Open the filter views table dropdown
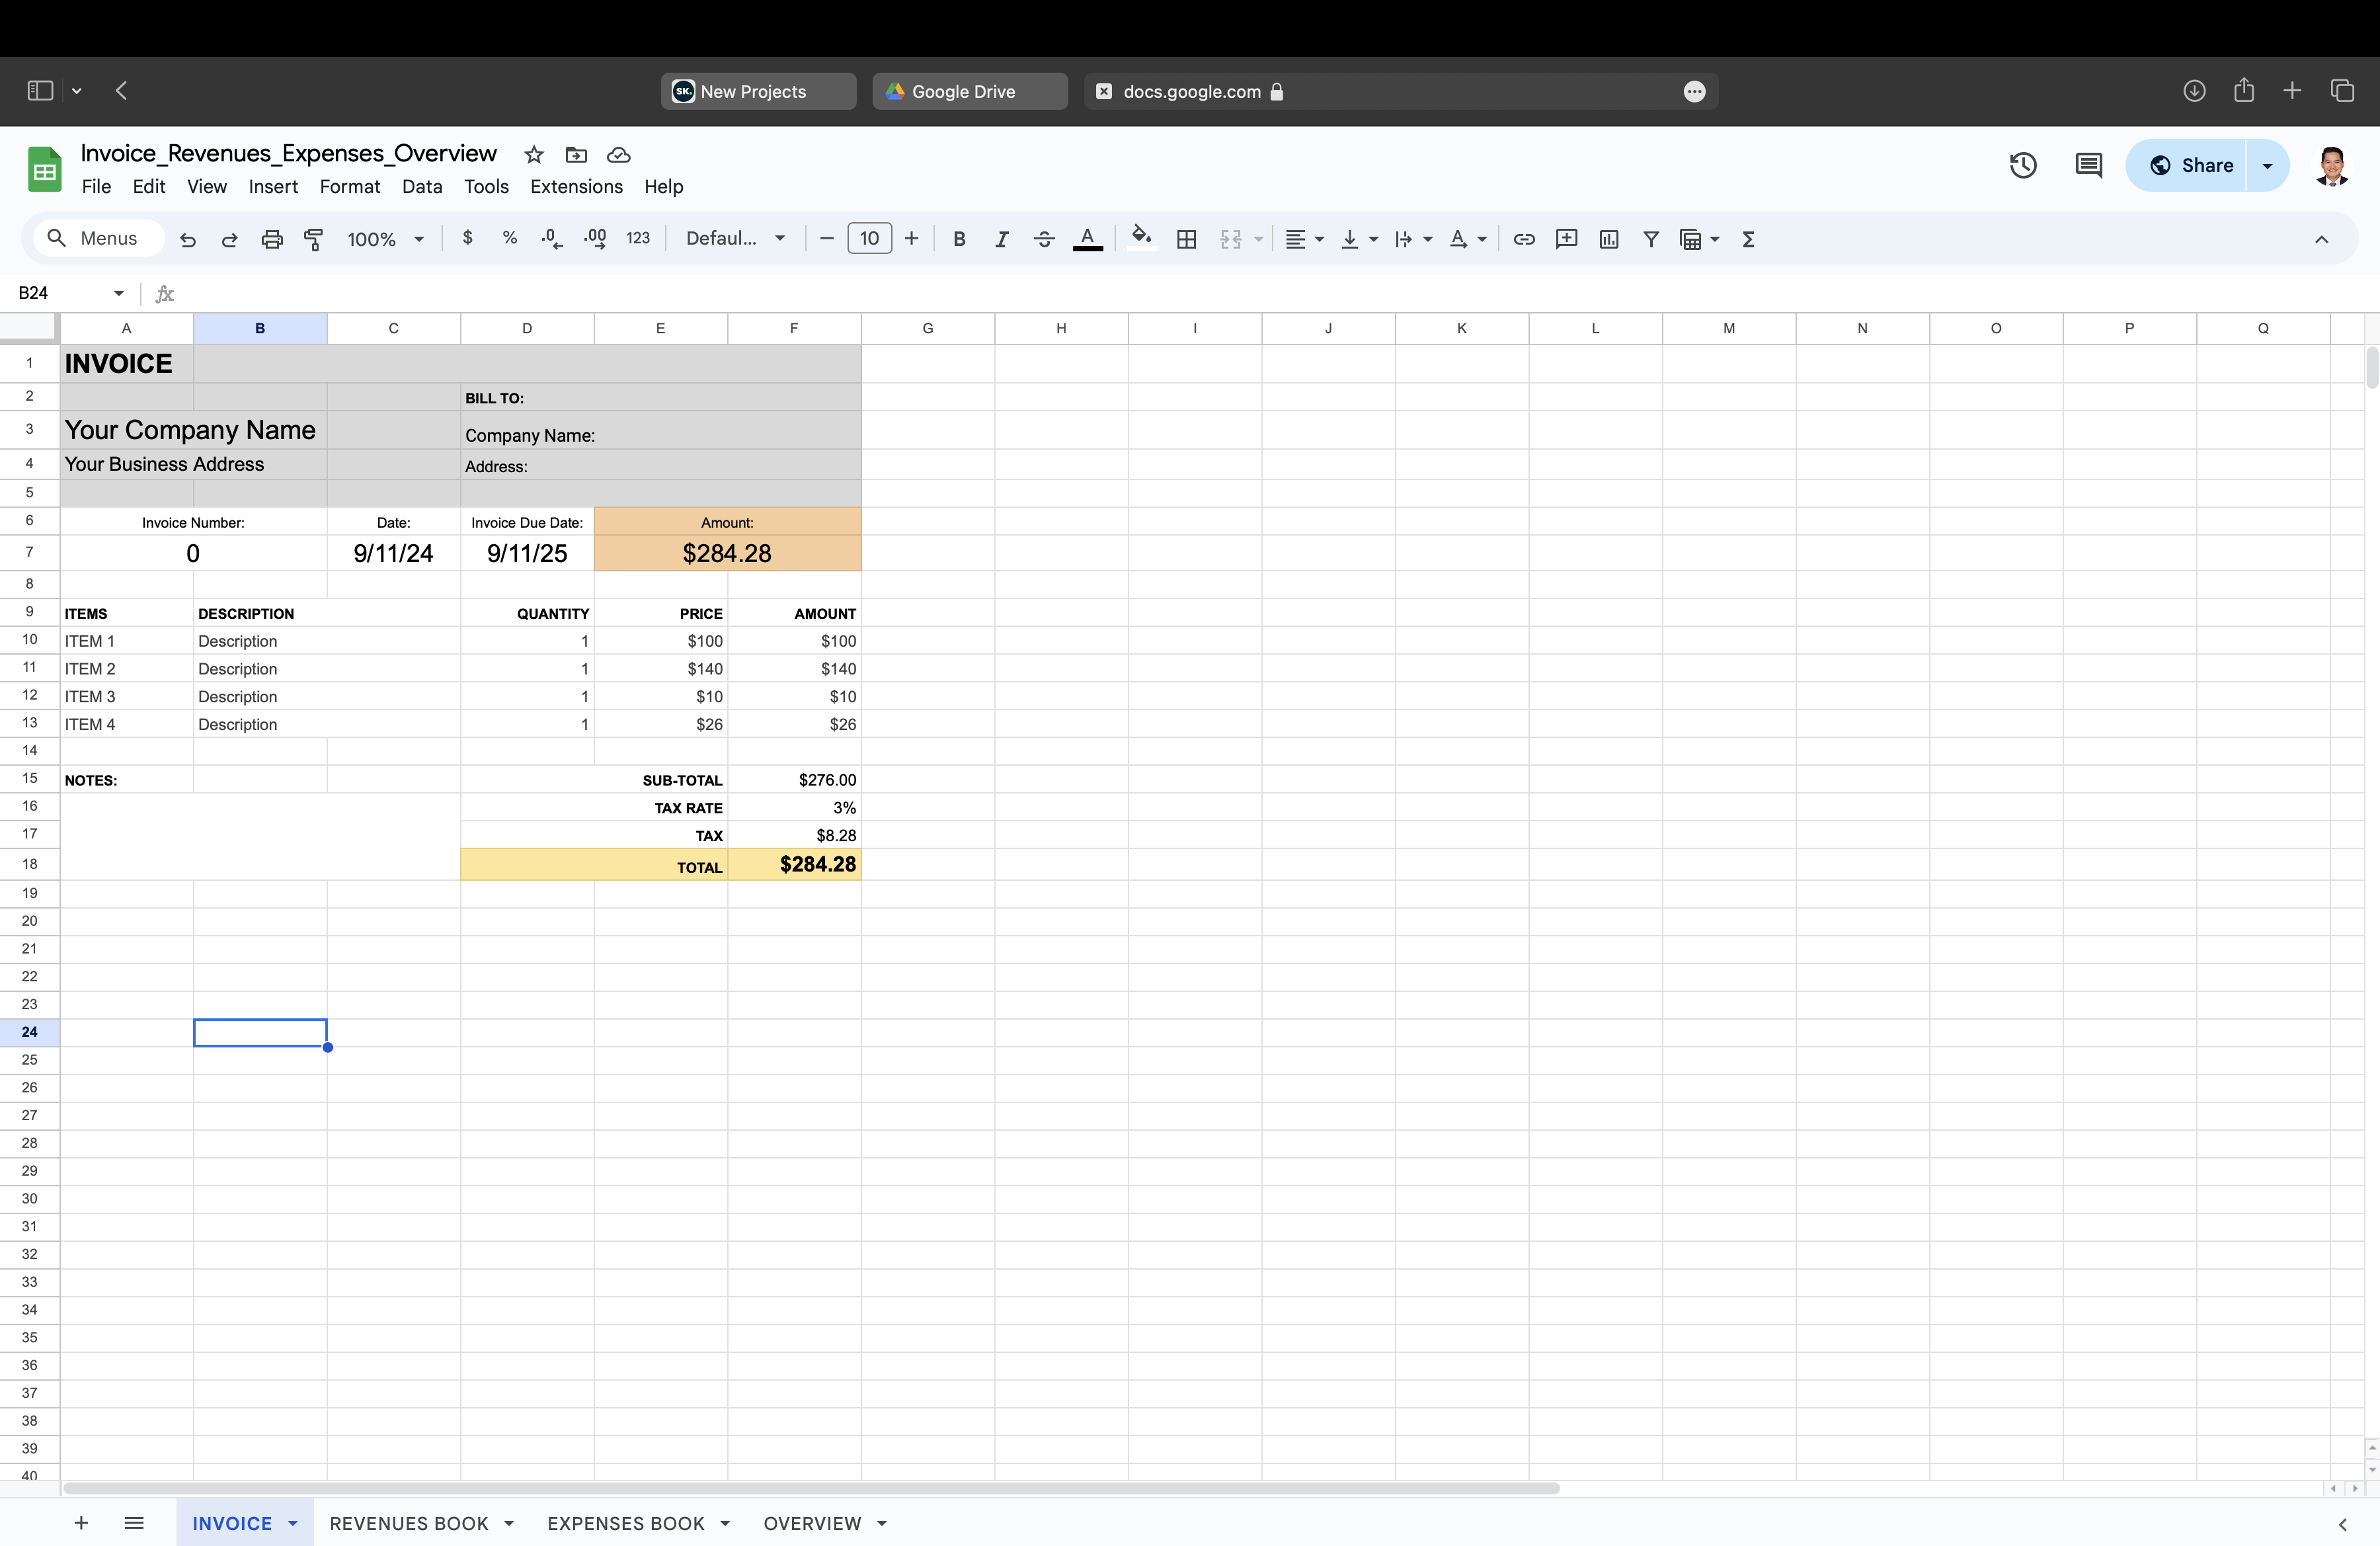The image size is (2380, 1546). (x=1699, y=239)
